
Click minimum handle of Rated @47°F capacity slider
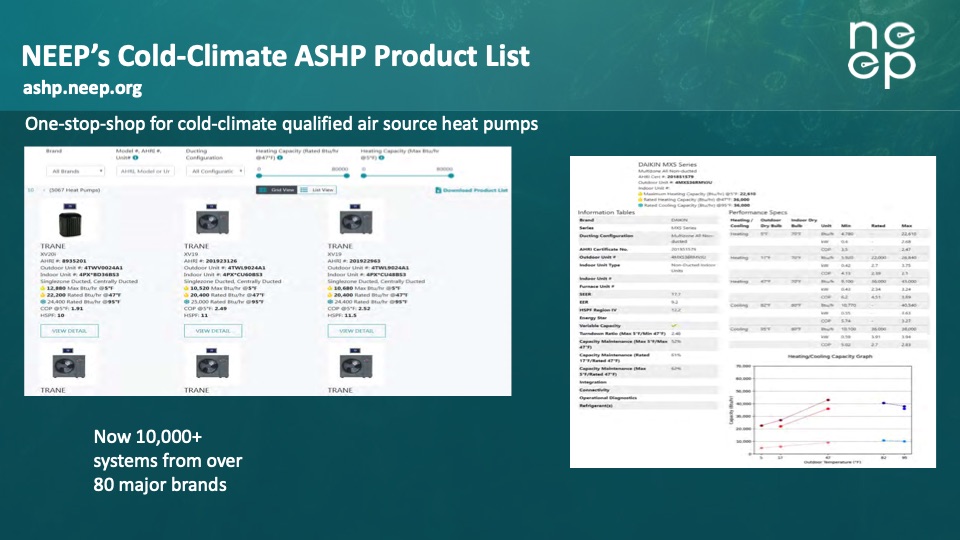click(259, 176)
